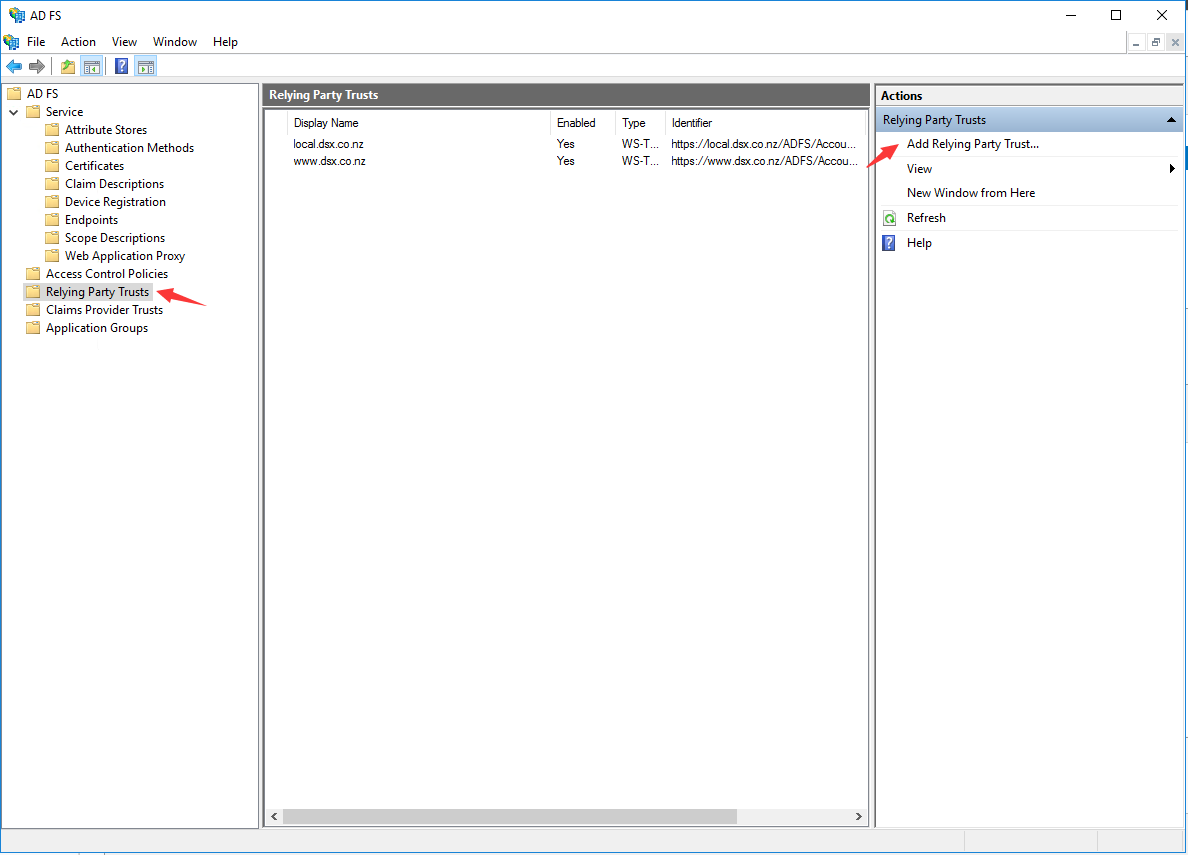Click the Refresh action label

(x=926, y=218)
